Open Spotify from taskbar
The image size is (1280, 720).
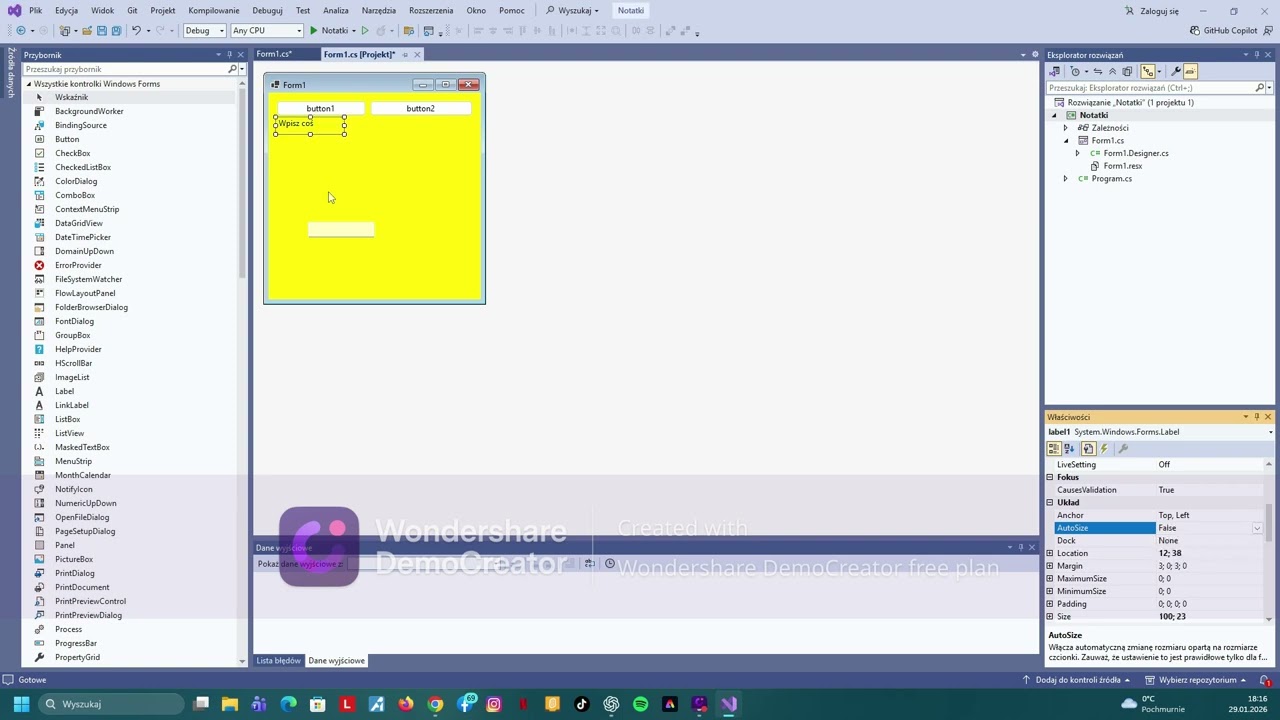pyautogui.click(x=641, y=704)
